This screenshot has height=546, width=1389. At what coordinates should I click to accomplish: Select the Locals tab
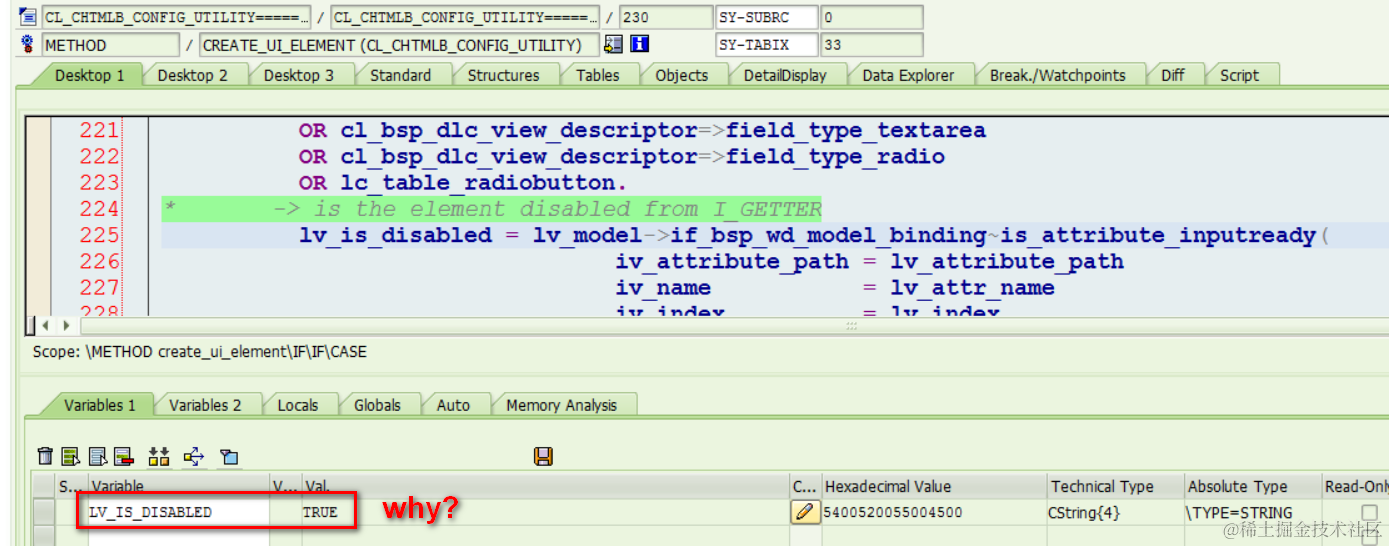click(x=297, y=405)
